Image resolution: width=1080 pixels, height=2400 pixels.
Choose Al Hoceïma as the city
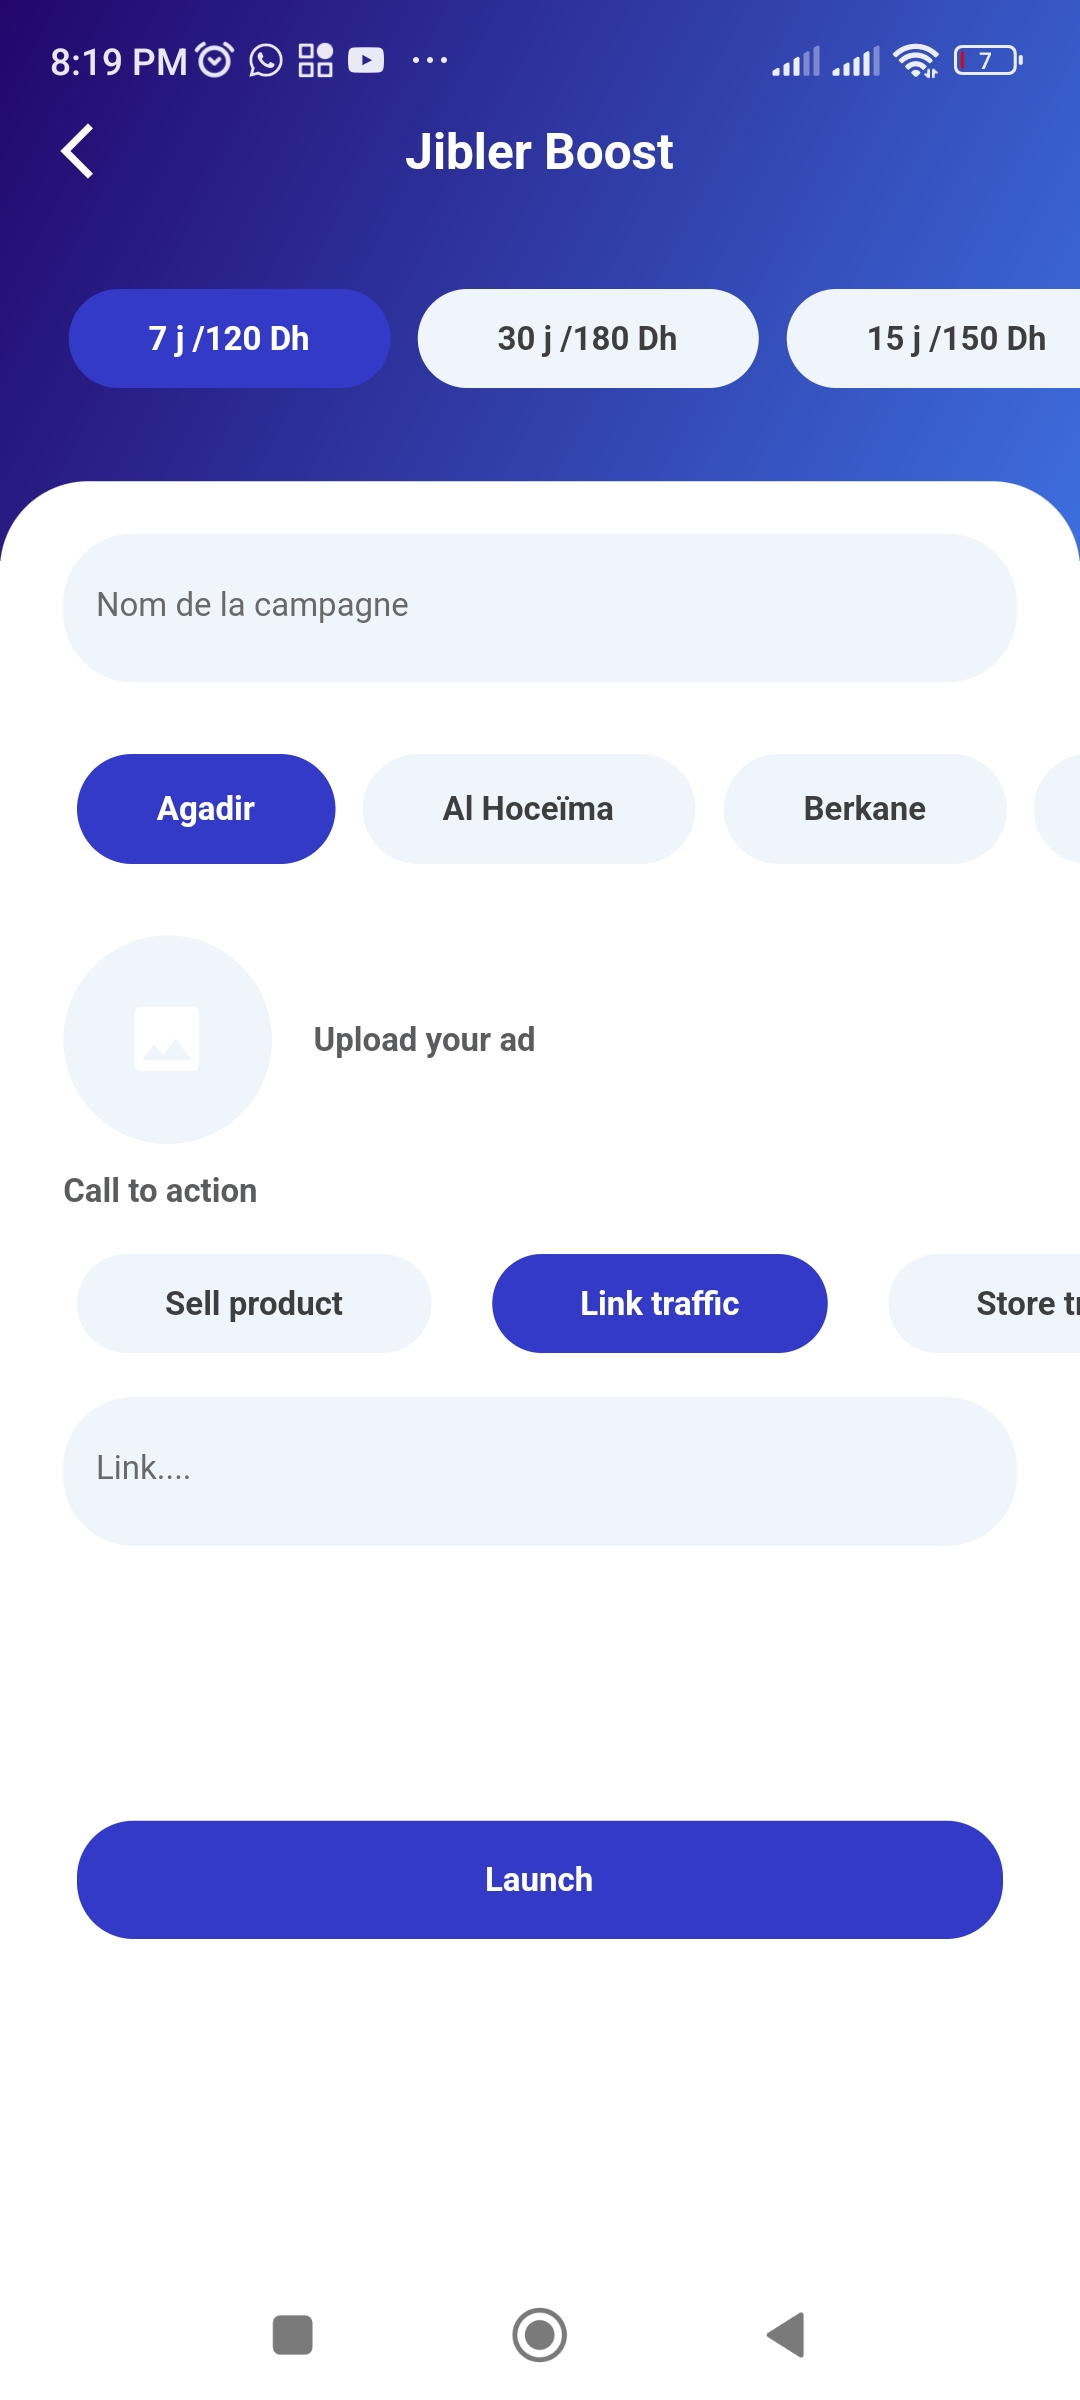529,808
